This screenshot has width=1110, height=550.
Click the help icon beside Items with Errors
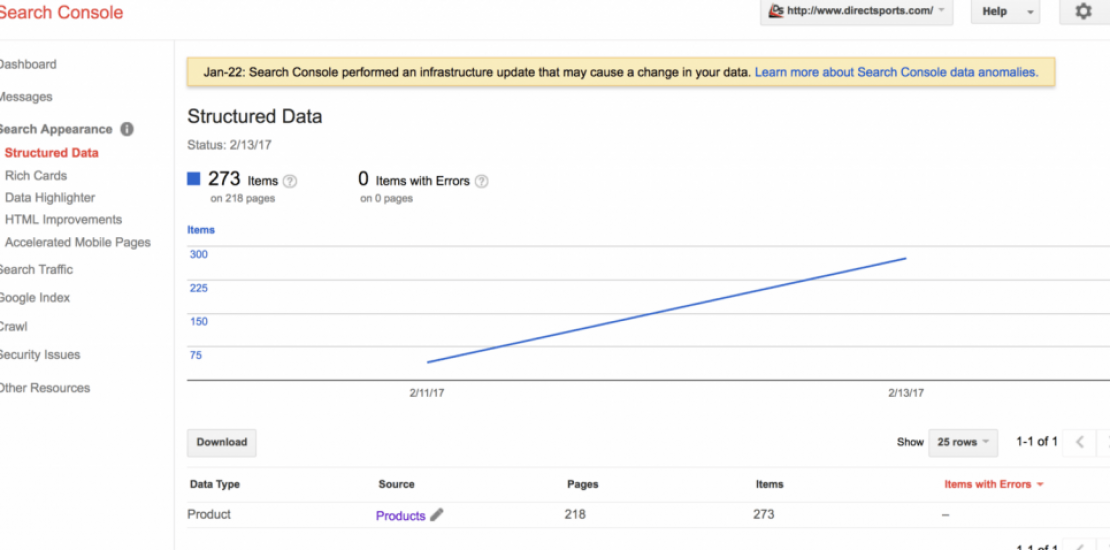click(x=481, y=181)
